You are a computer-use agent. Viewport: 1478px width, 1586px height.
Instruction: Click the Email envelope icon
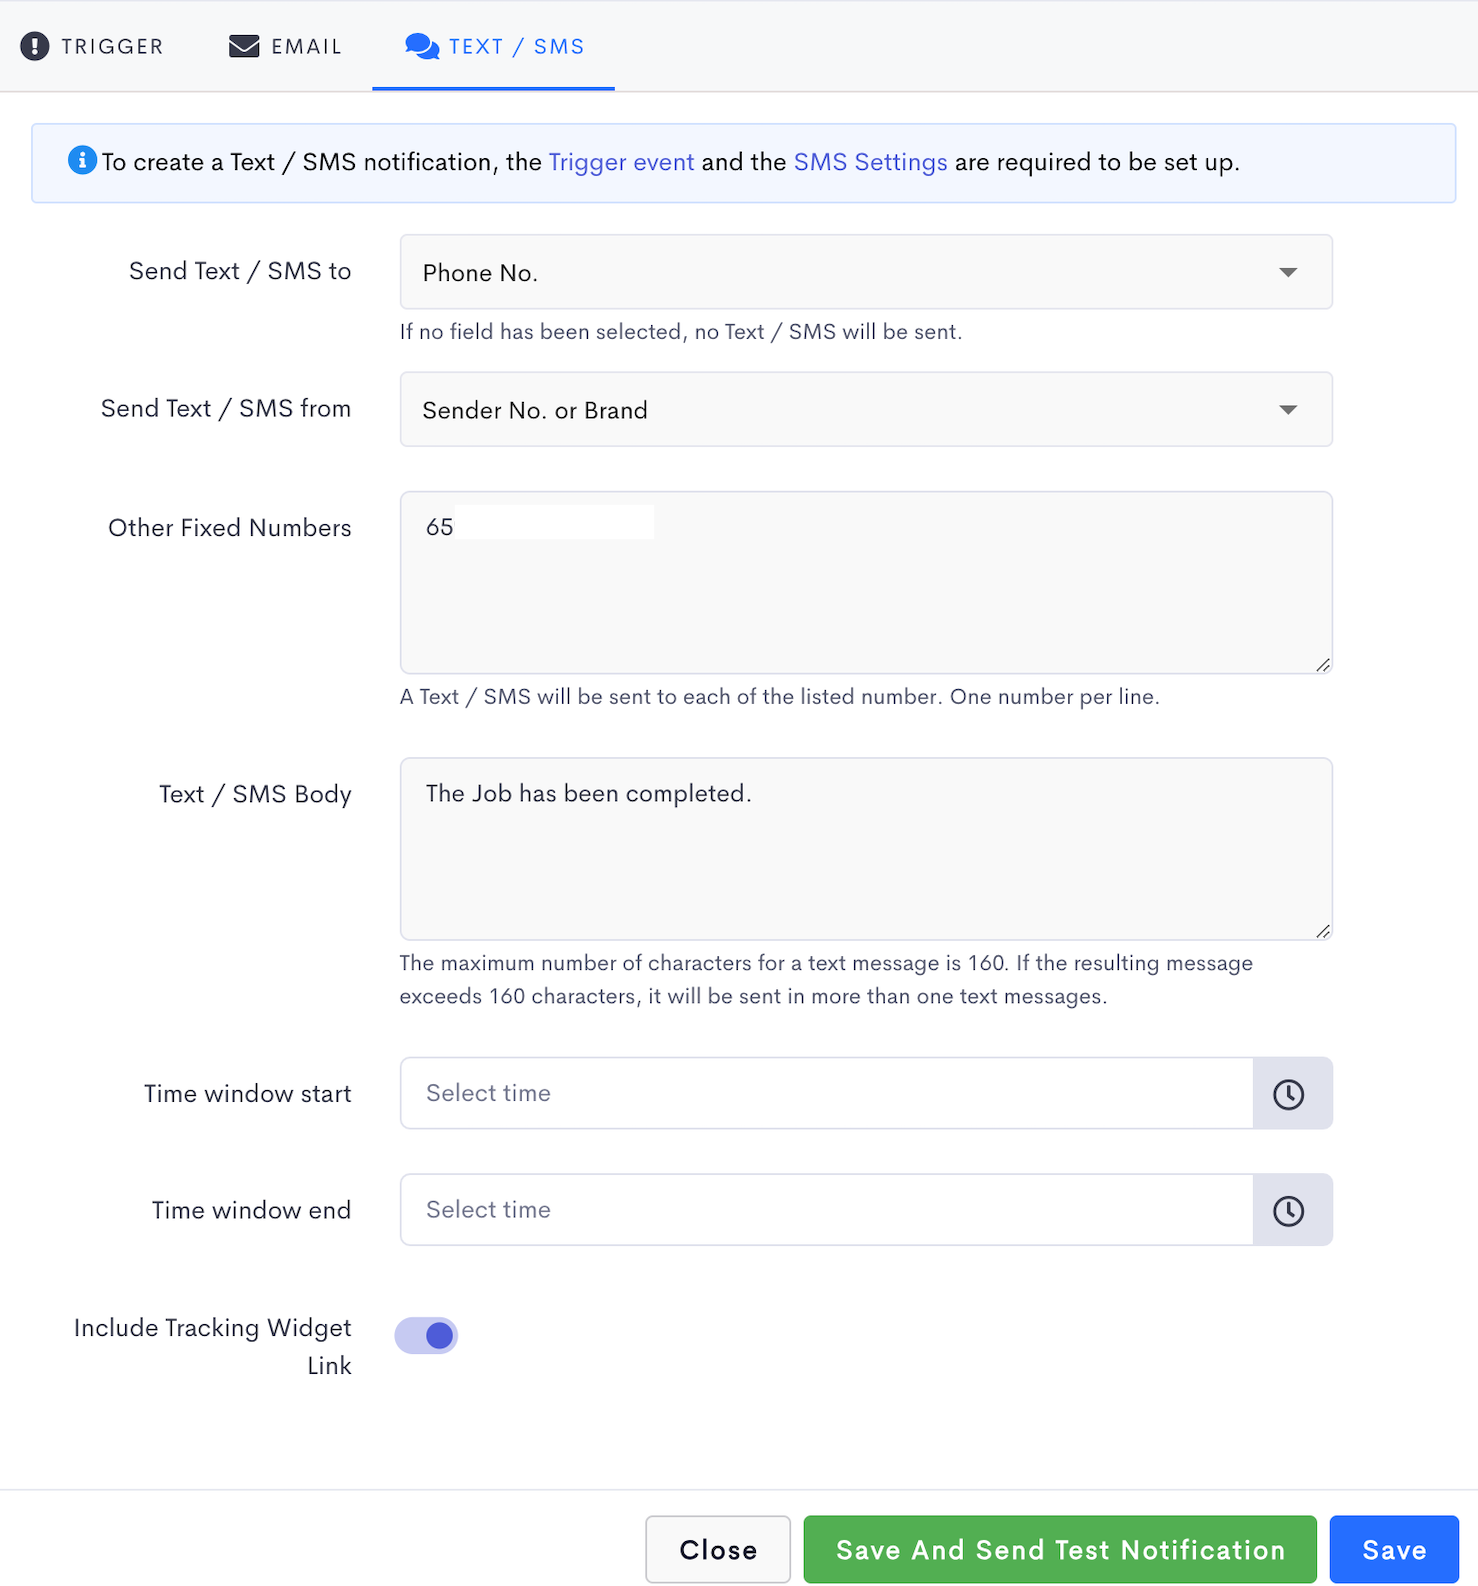tap(244, 47)
